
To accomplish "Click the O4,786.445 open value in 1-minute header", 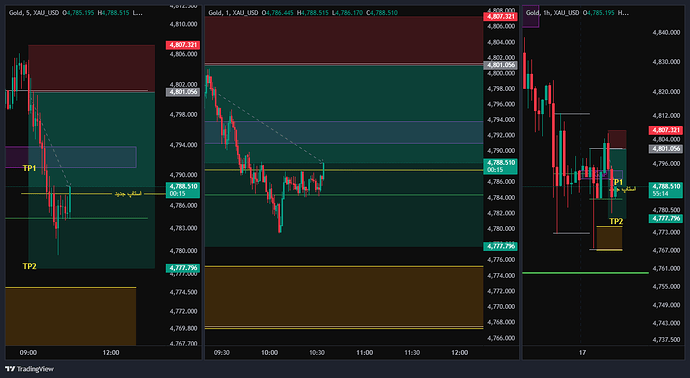I will (279, 13).
